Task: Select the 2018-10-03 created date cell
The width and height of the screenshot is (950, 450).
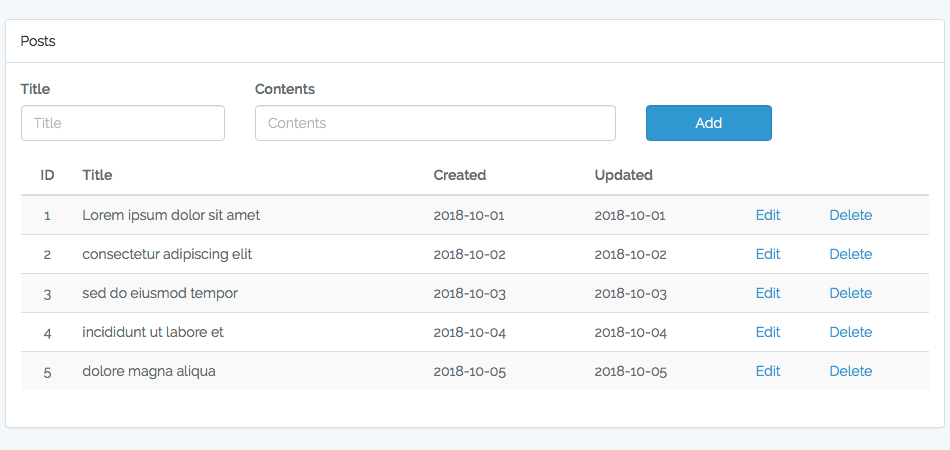Action: coord(470,293)
